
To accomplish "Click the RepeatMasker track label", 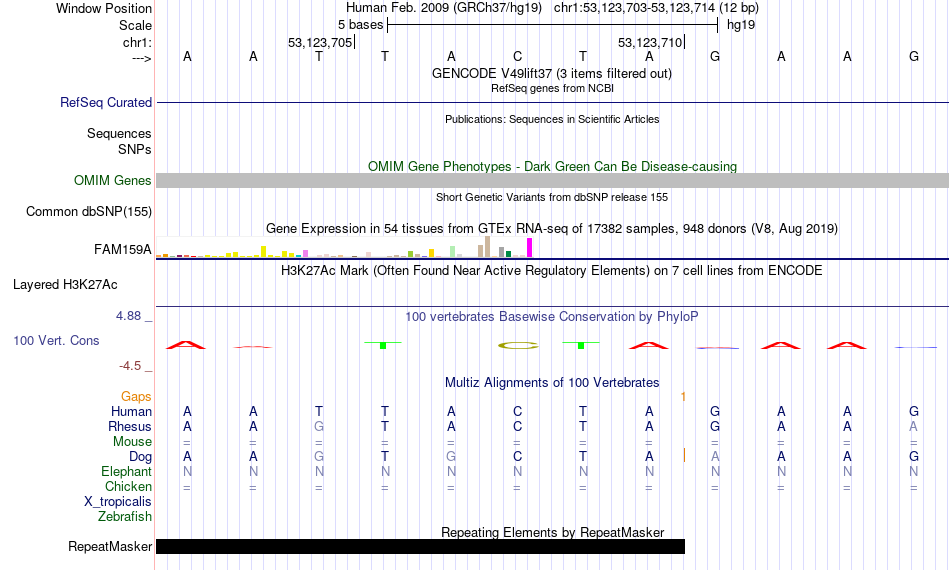I will click(x=110, y=546).
